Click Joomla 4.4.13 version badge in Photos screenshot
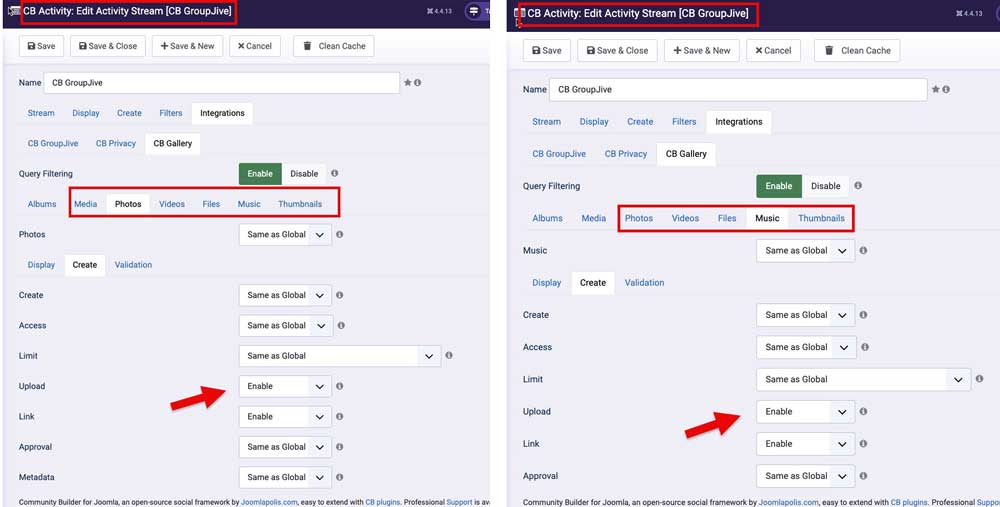Image resolution: width=1000 pixels, height=507 pixels. pos(439,11)
